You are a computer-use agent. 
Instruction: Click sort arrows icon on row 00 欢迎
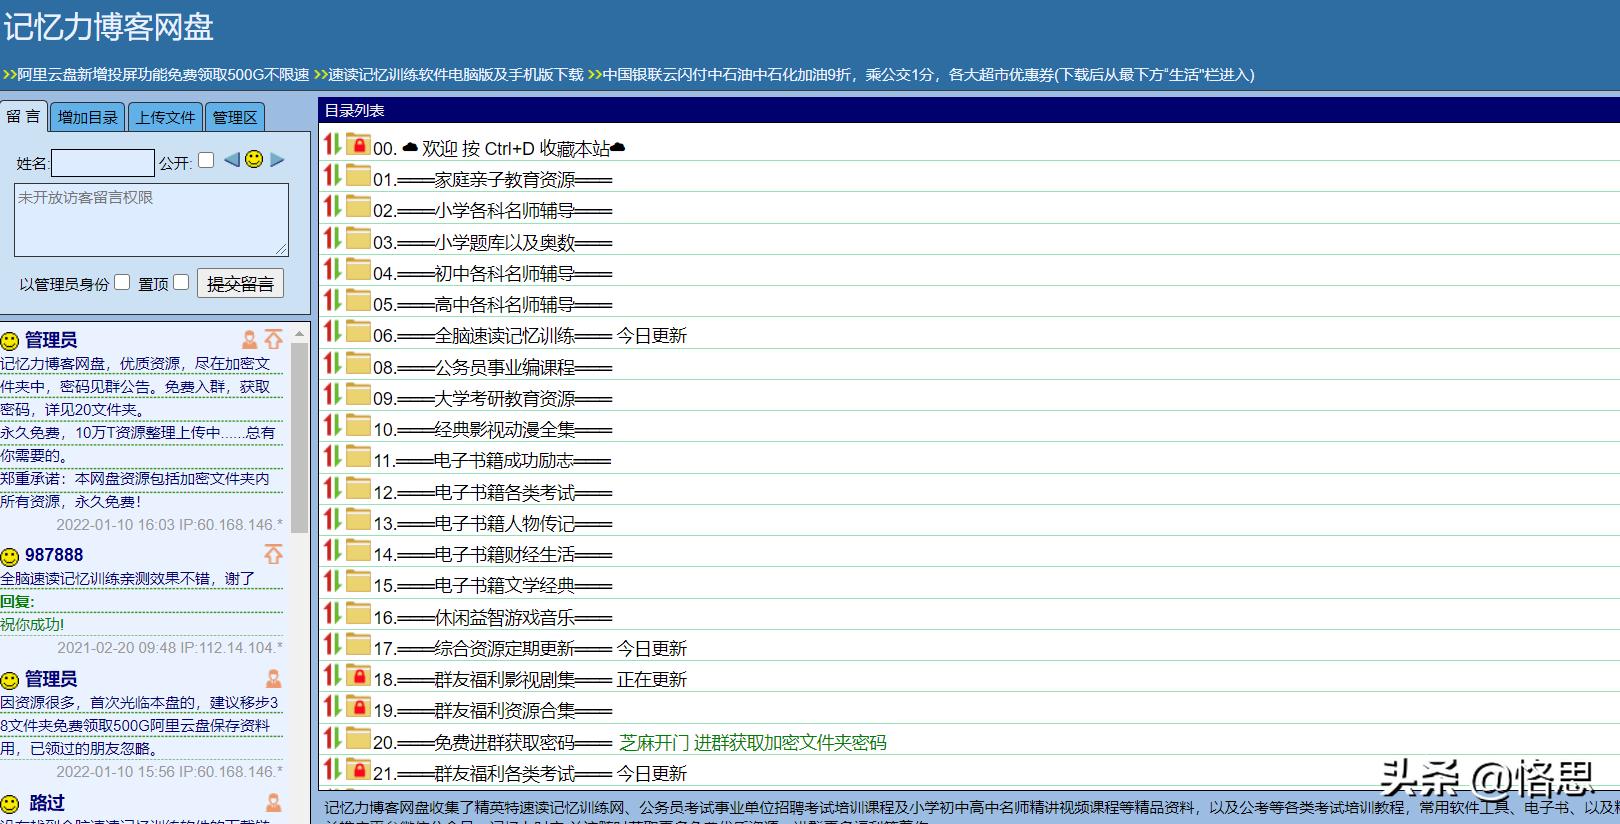click(x=333, y=145)
